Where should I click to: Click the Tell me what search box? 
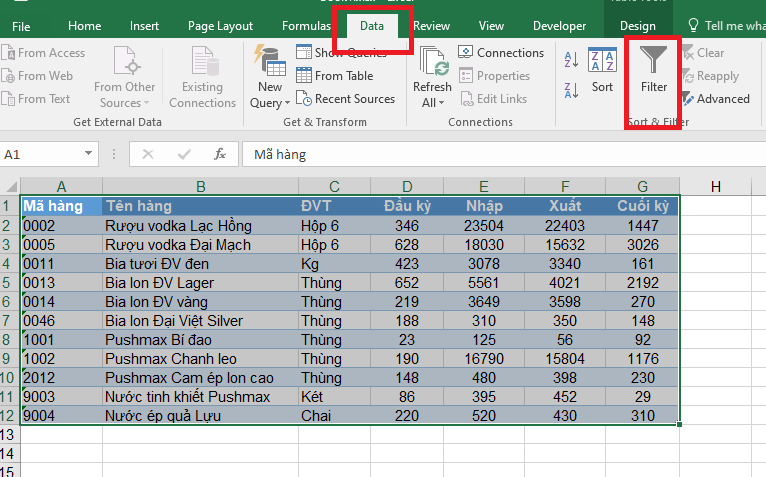(727, 26)
